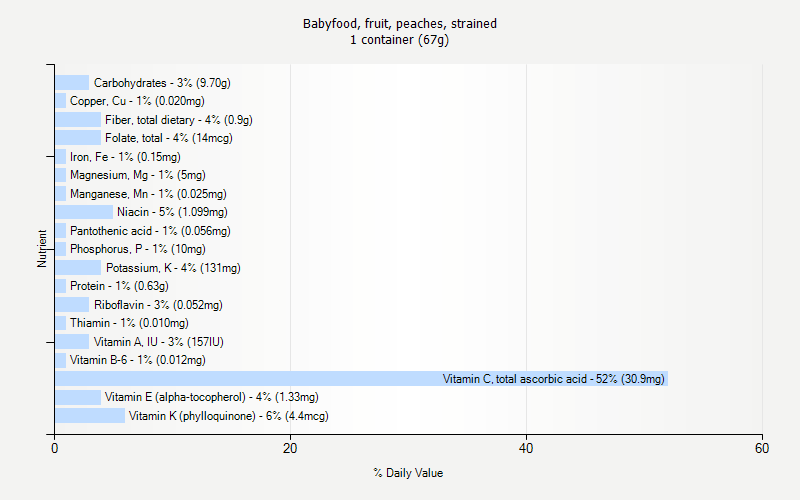800x500 pixels.
Task: Click the Folate, total - 4% (14mcg) label
Action: (169, 138)
